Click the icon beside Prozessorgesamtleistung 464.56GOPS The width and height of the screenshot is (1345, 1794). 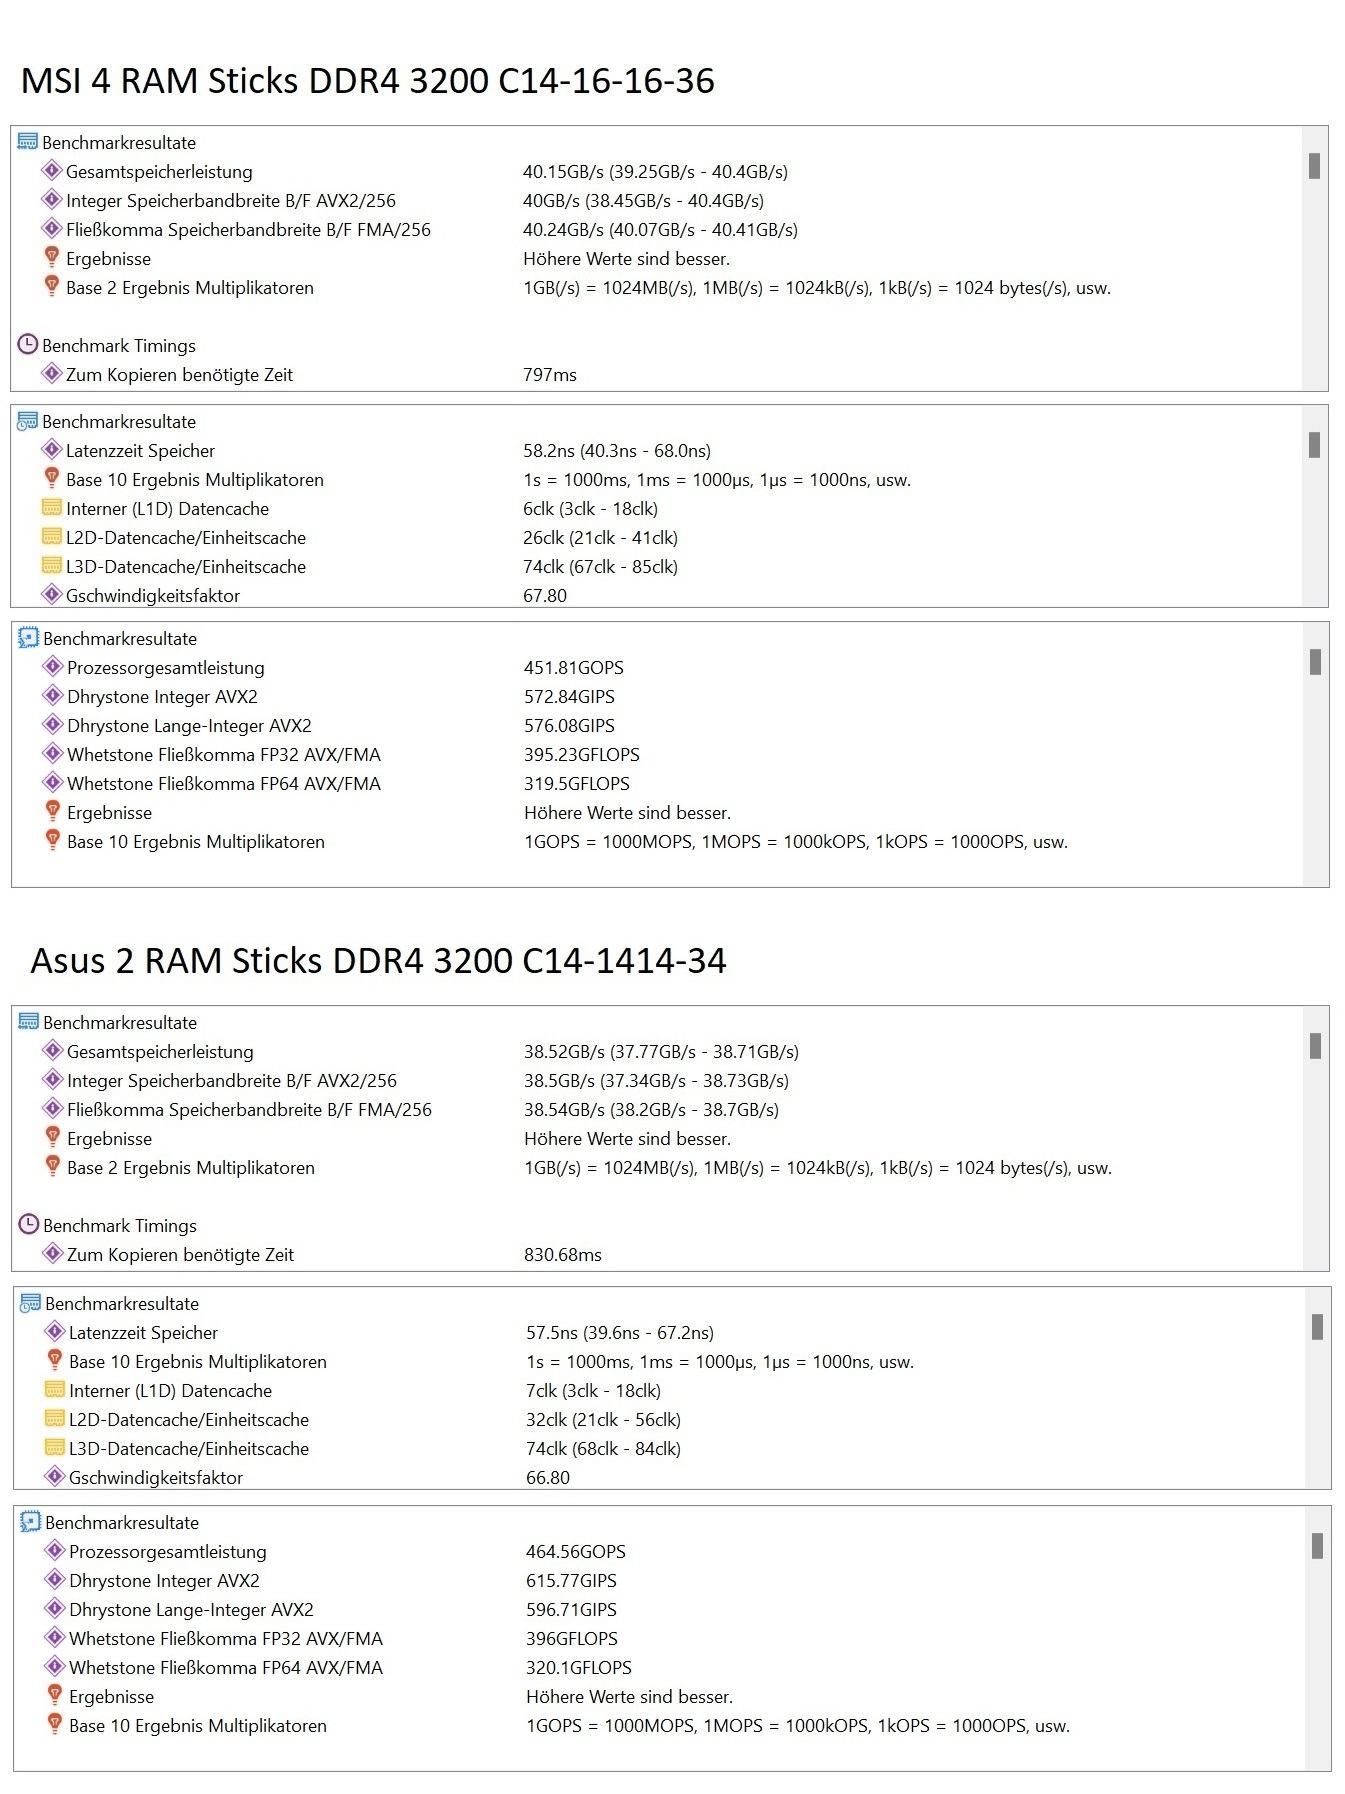pos(55,1550)
